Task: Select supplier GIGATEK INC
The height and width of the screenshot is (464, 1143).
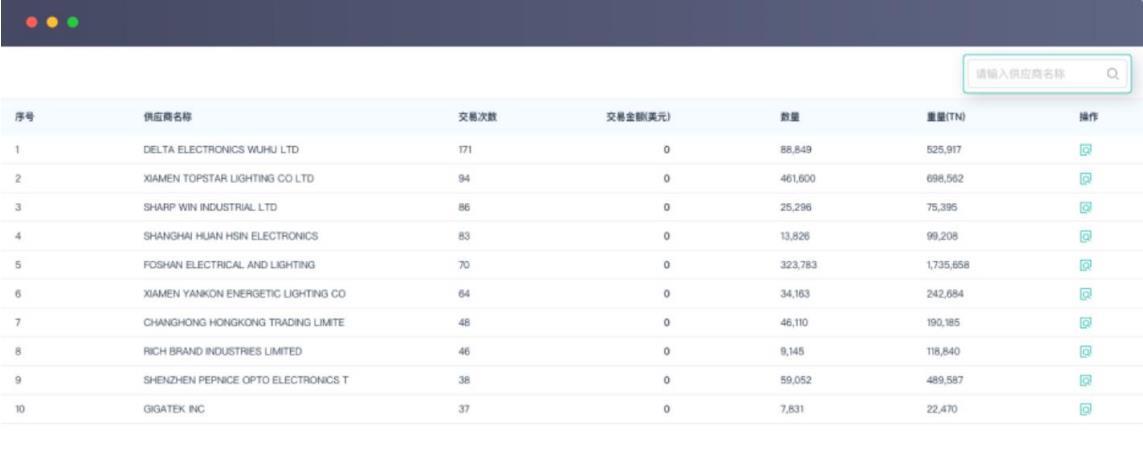Action: tap(174, 409)
